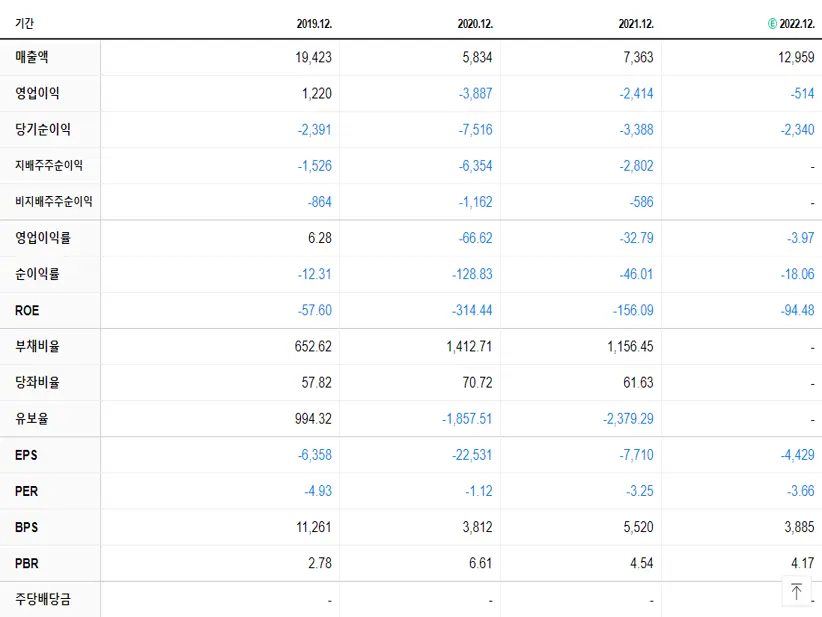Click the -1,526 controlling interest value
822x617 pixels.
pos(315,166)
